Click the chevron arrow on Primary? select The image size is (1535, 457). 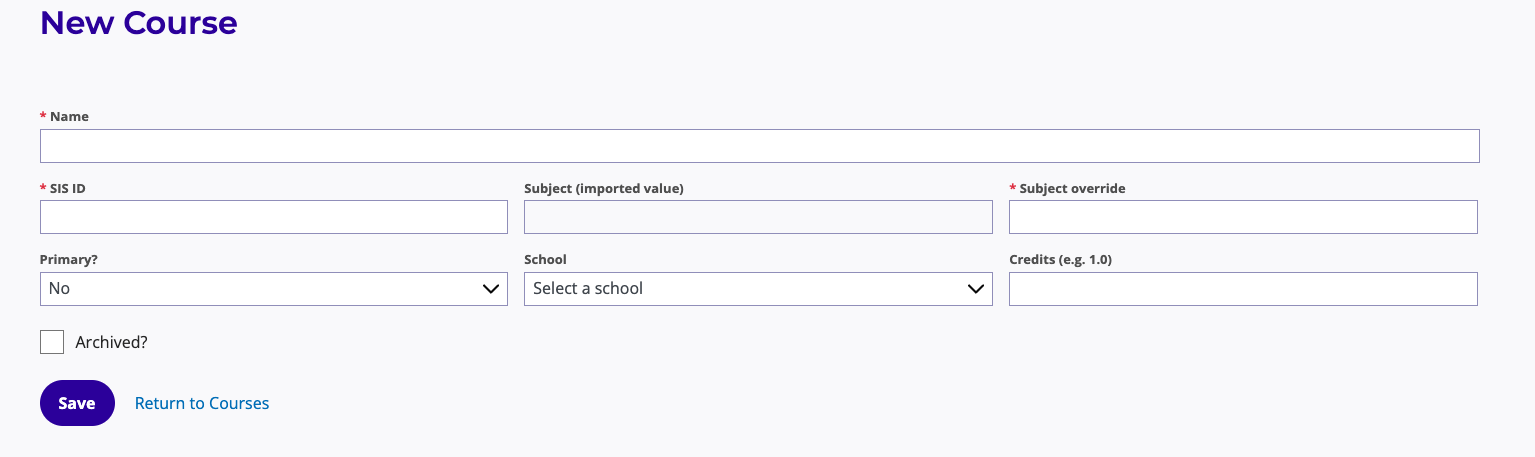click(x=491, y=289)
